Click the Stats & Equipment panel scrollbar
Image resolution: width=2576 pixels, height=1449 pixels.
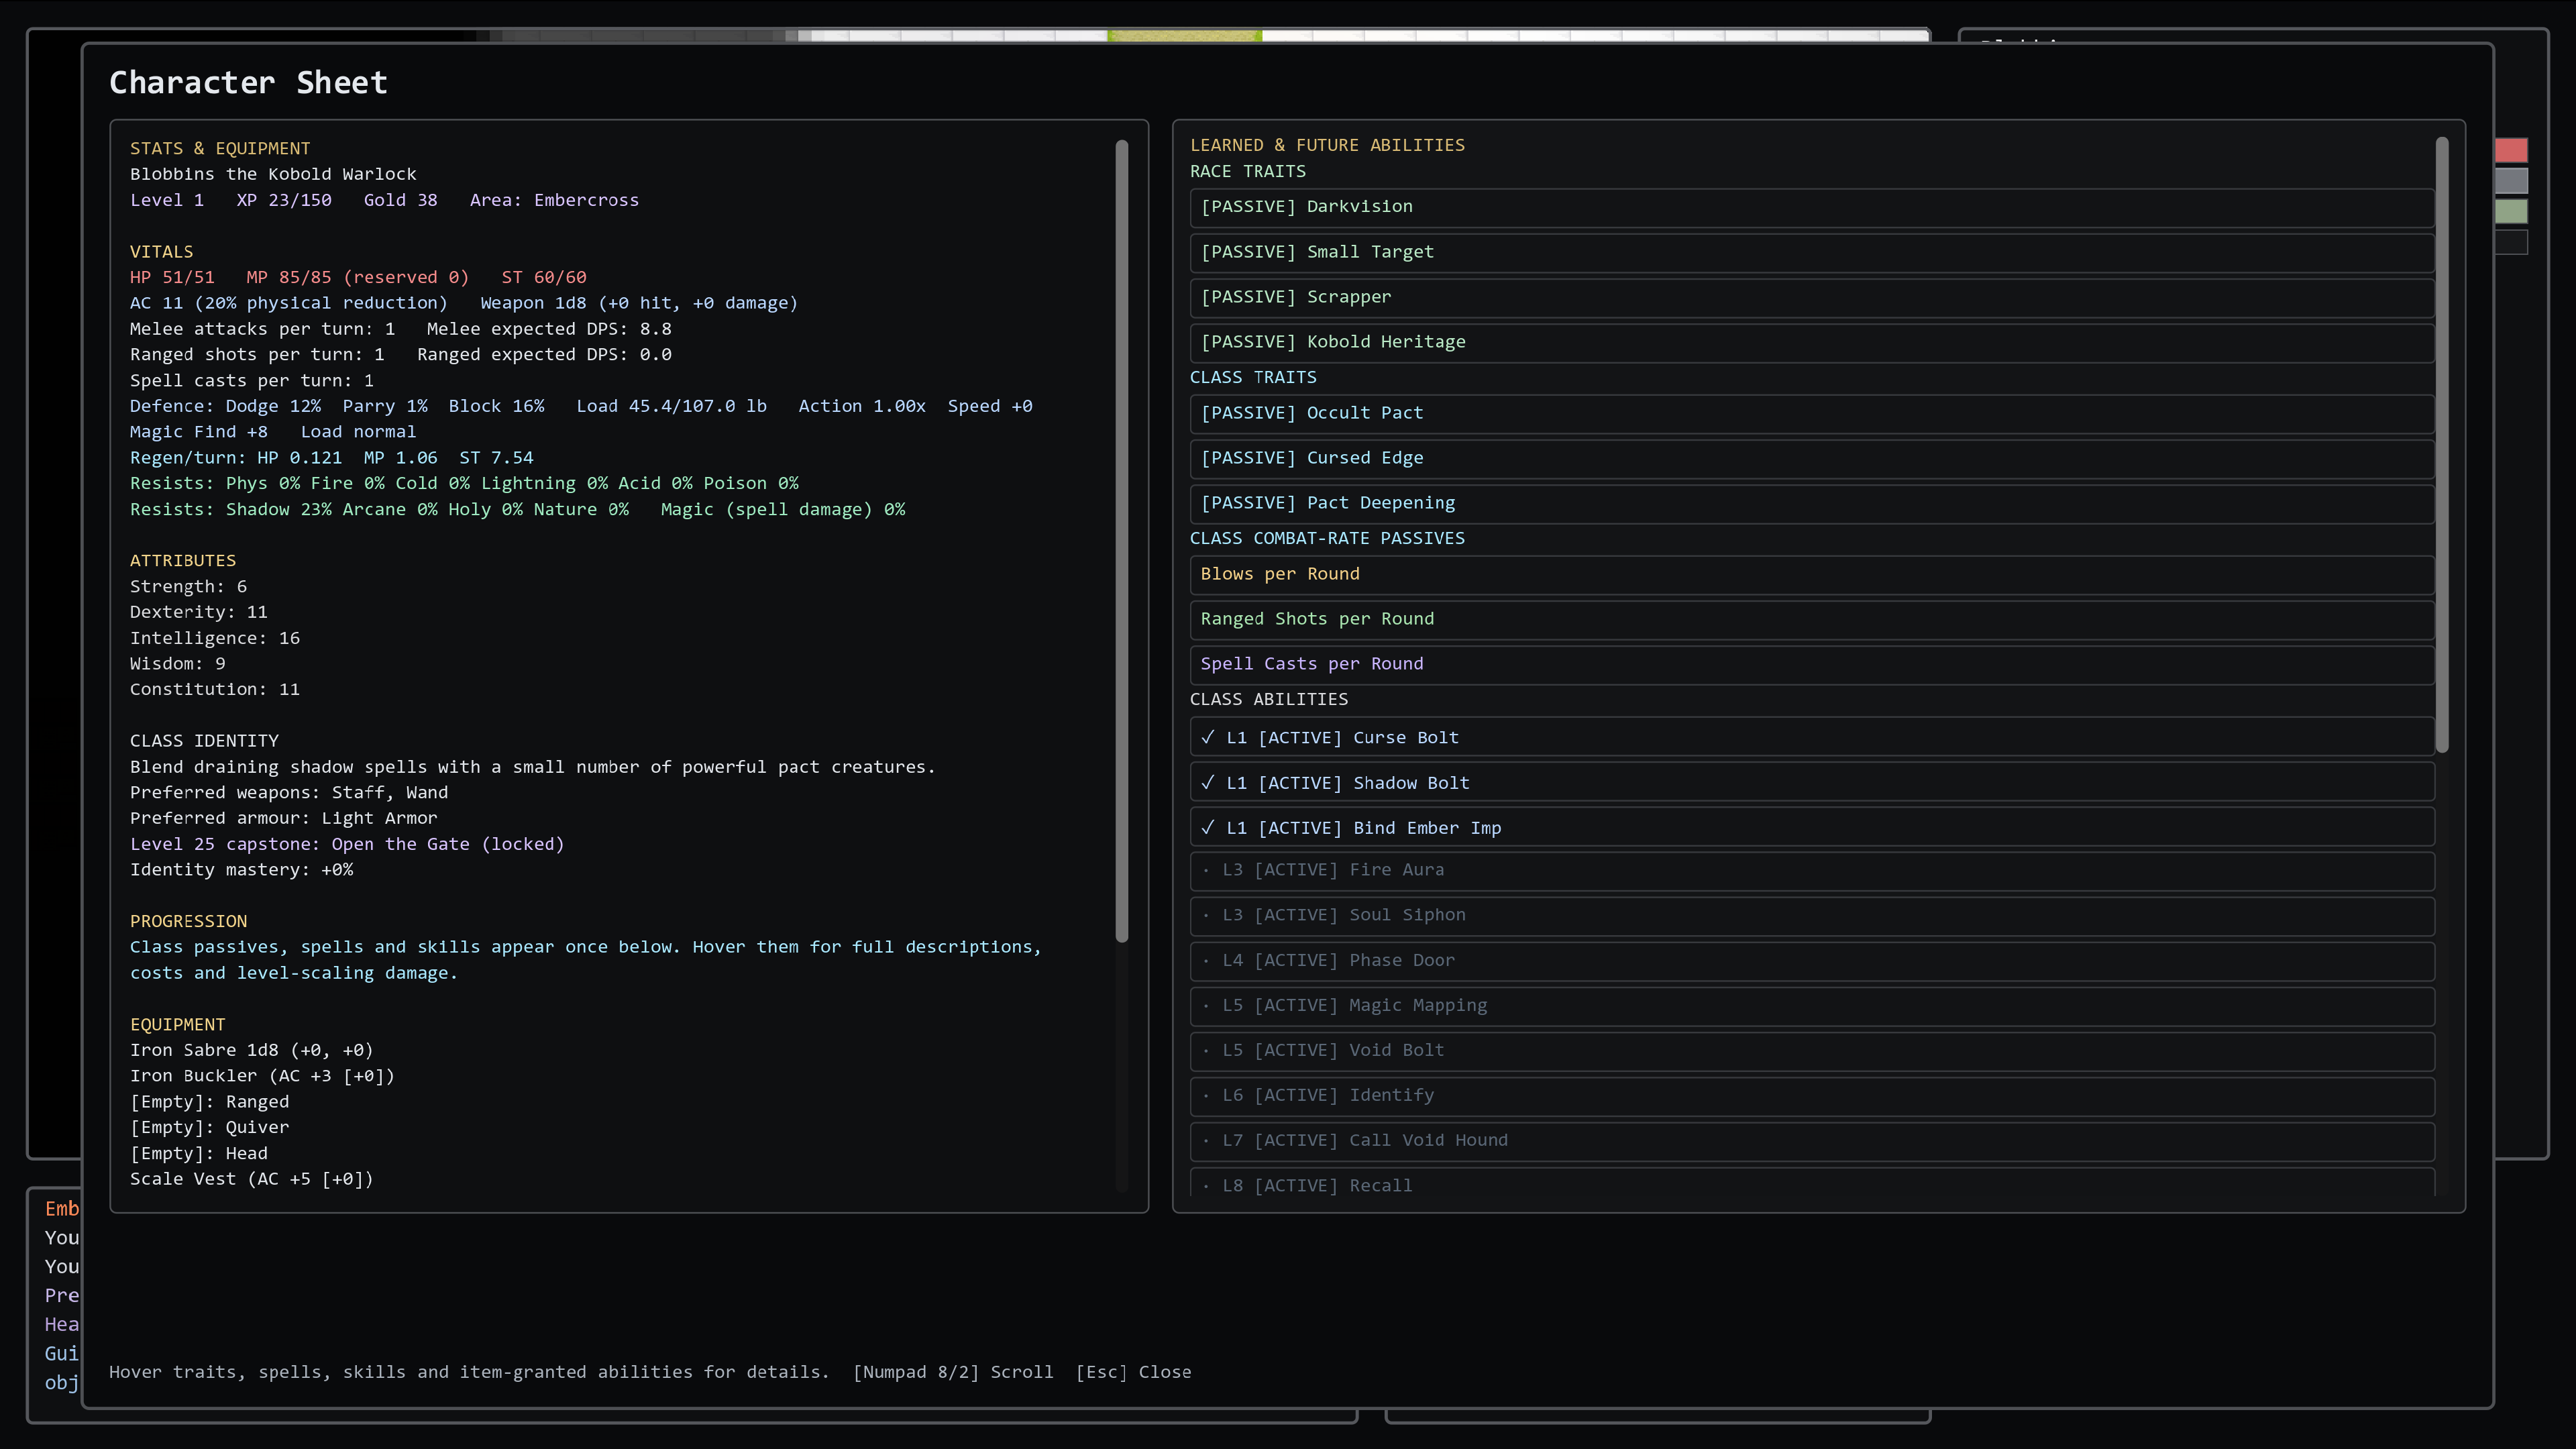pos(1122,541)
